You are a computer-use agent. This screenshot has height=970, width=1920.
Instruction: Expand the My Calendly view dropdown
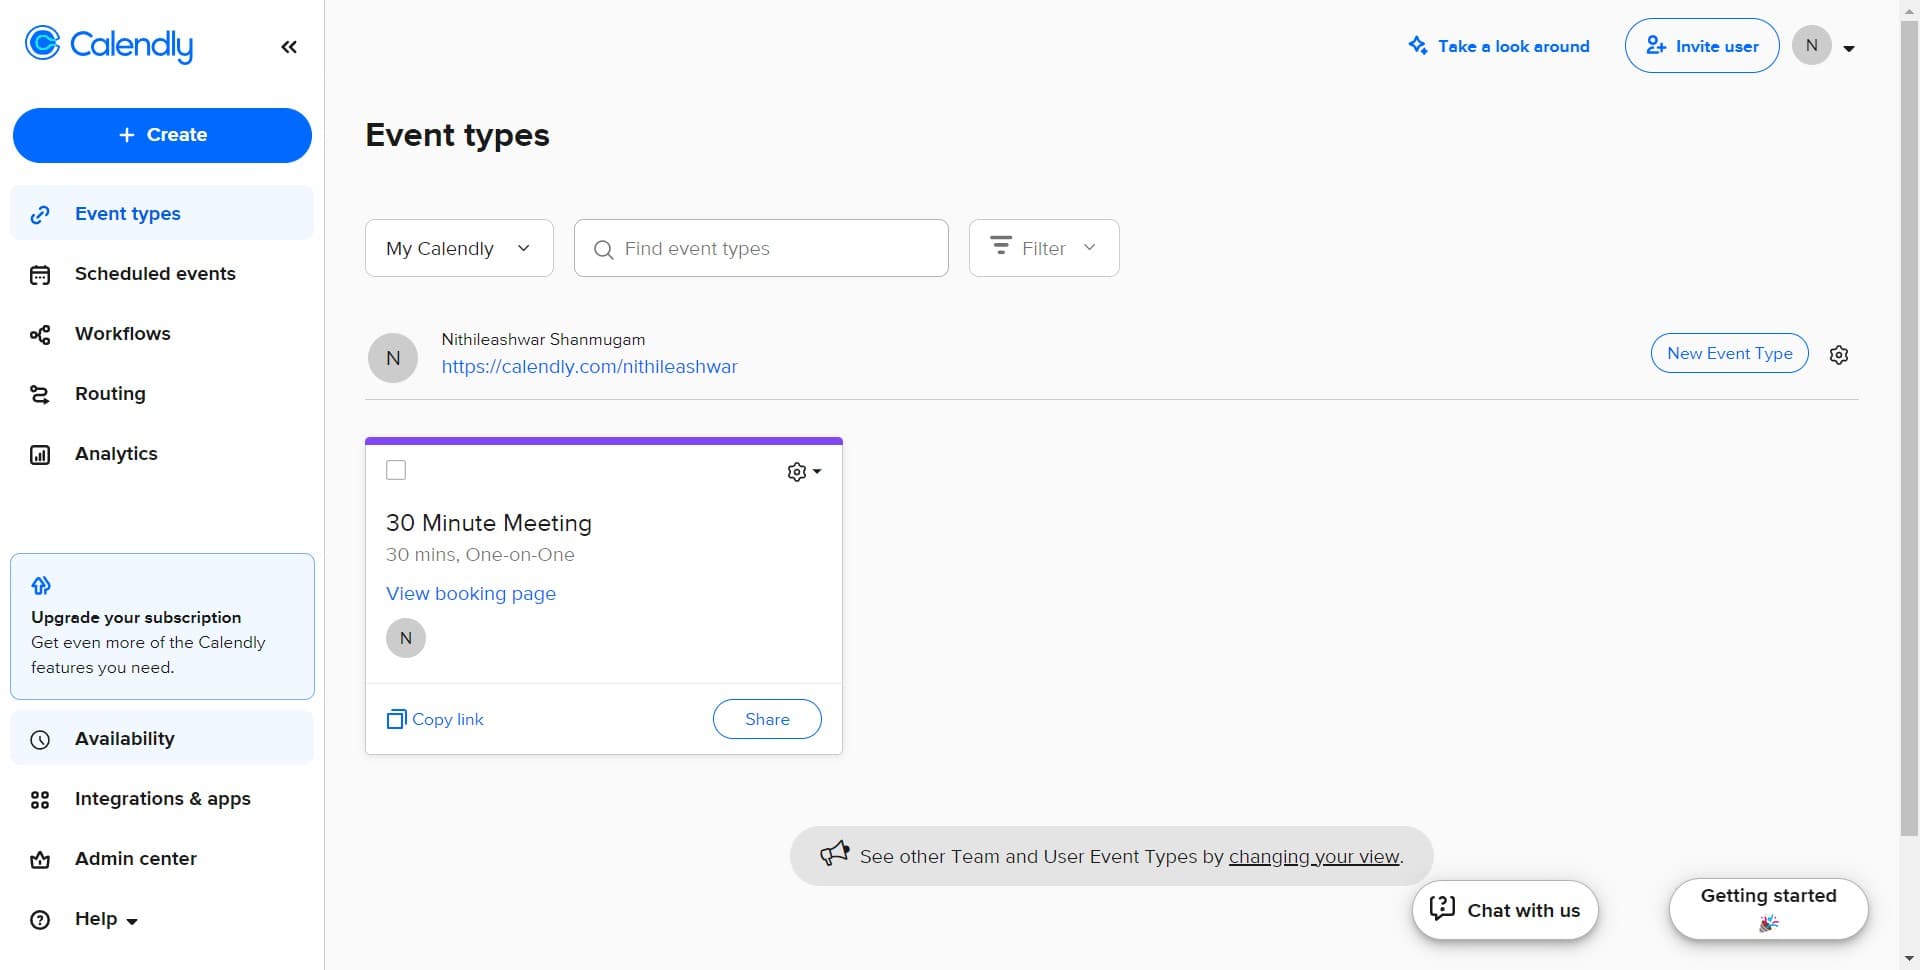point(459,248)
